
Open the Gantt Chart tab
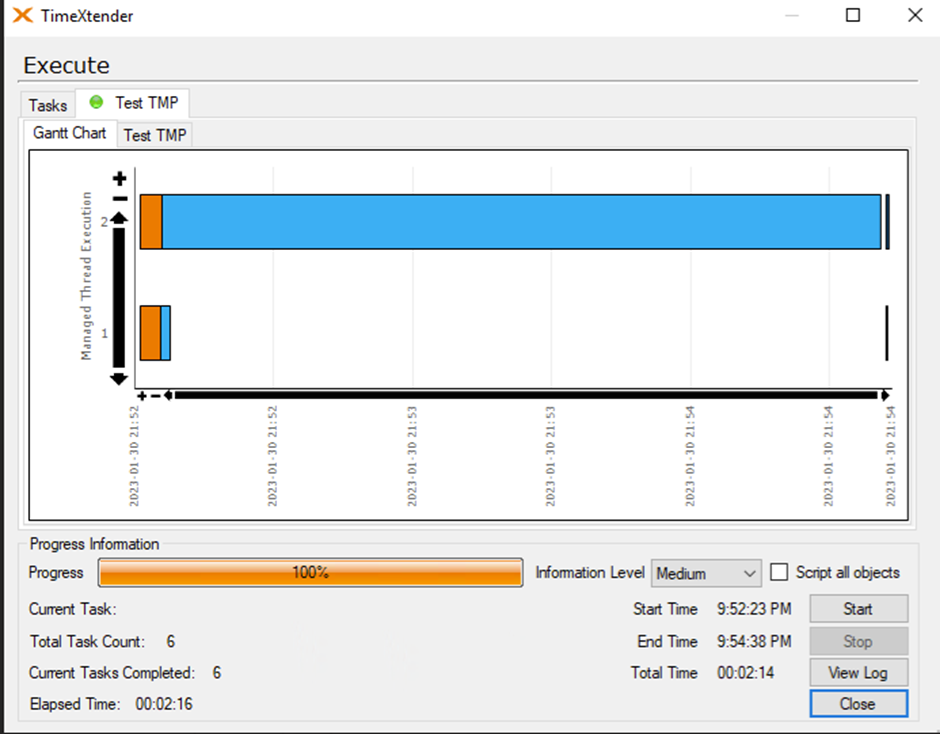70,133
